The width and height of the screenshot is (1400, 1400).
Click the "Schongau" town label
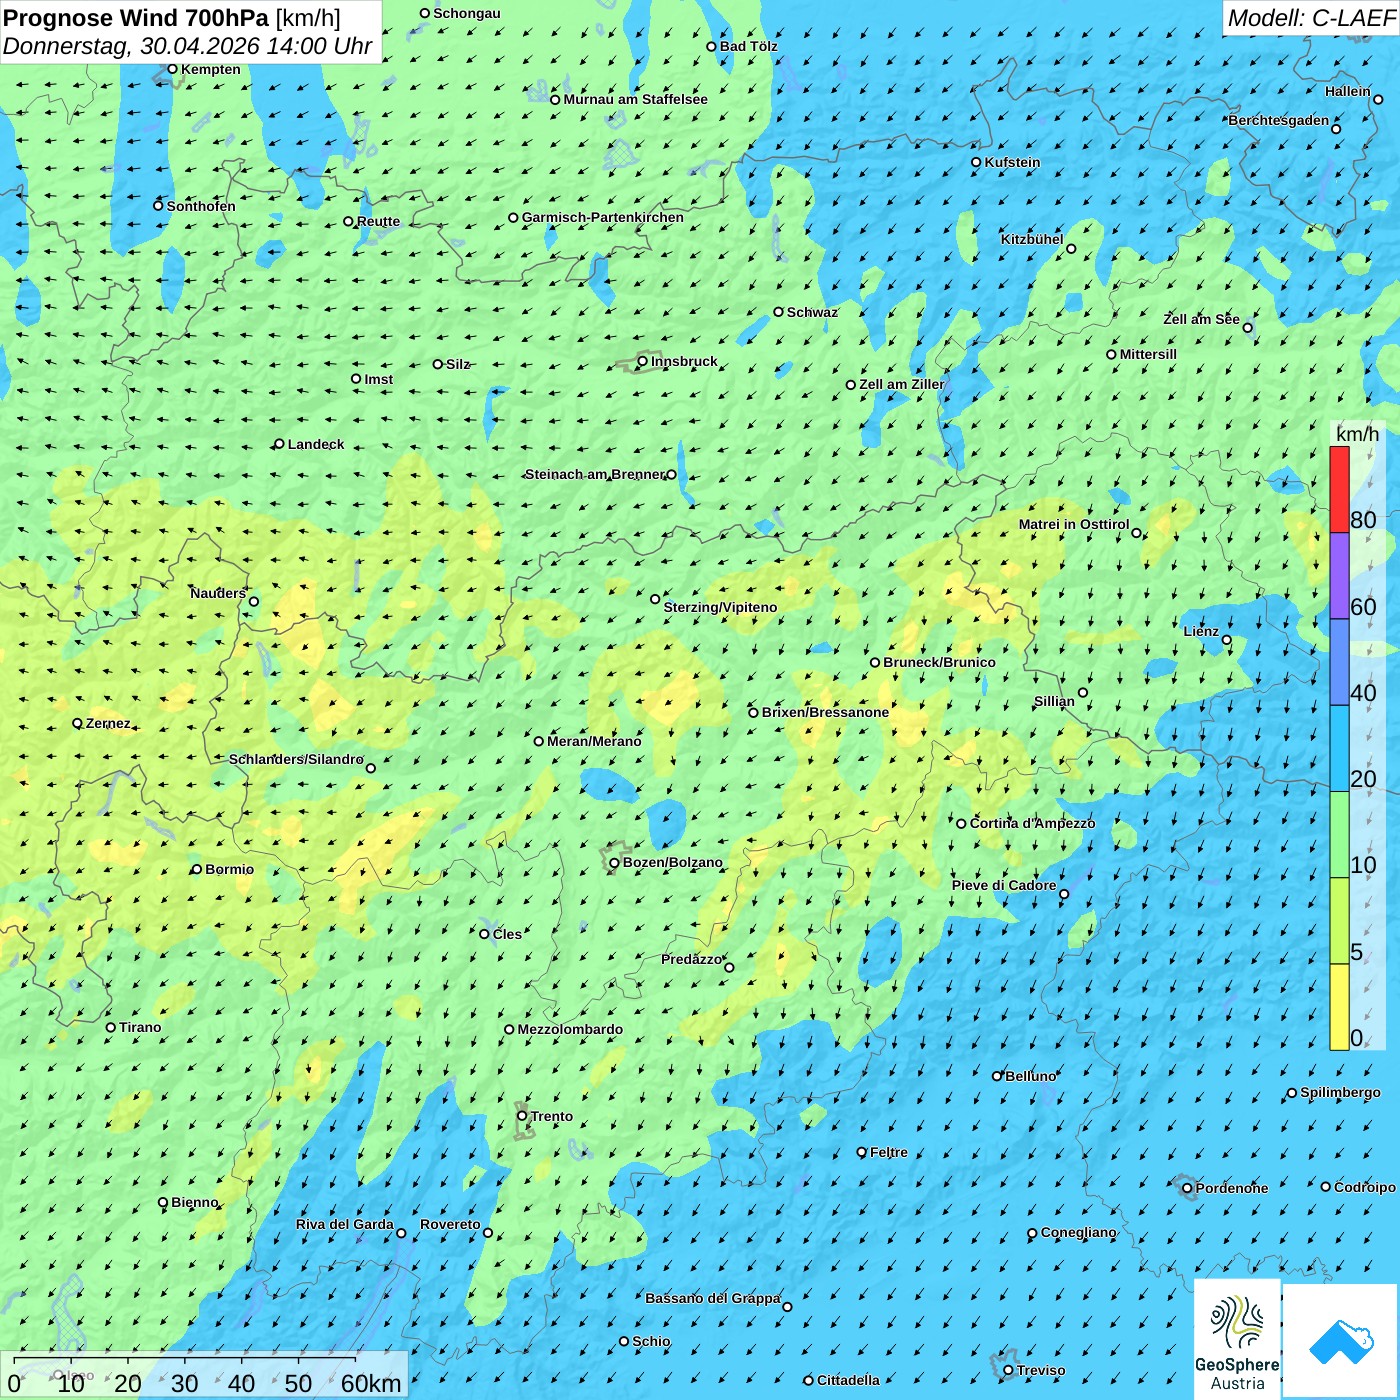point(467,13)
